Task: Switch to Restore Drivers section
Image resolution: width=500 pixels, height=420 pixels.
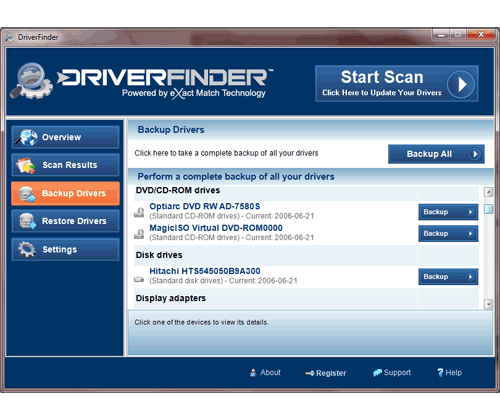Action: [65, 221]
